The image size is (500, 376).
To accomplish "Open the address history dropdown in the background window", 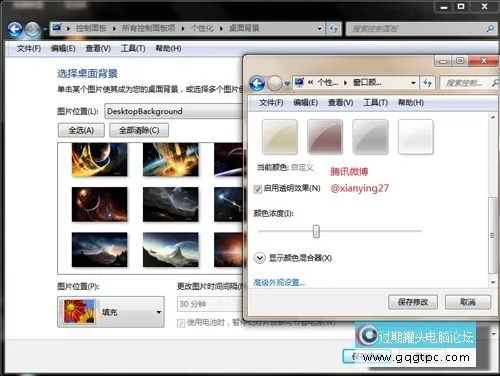I will point(319,29).
